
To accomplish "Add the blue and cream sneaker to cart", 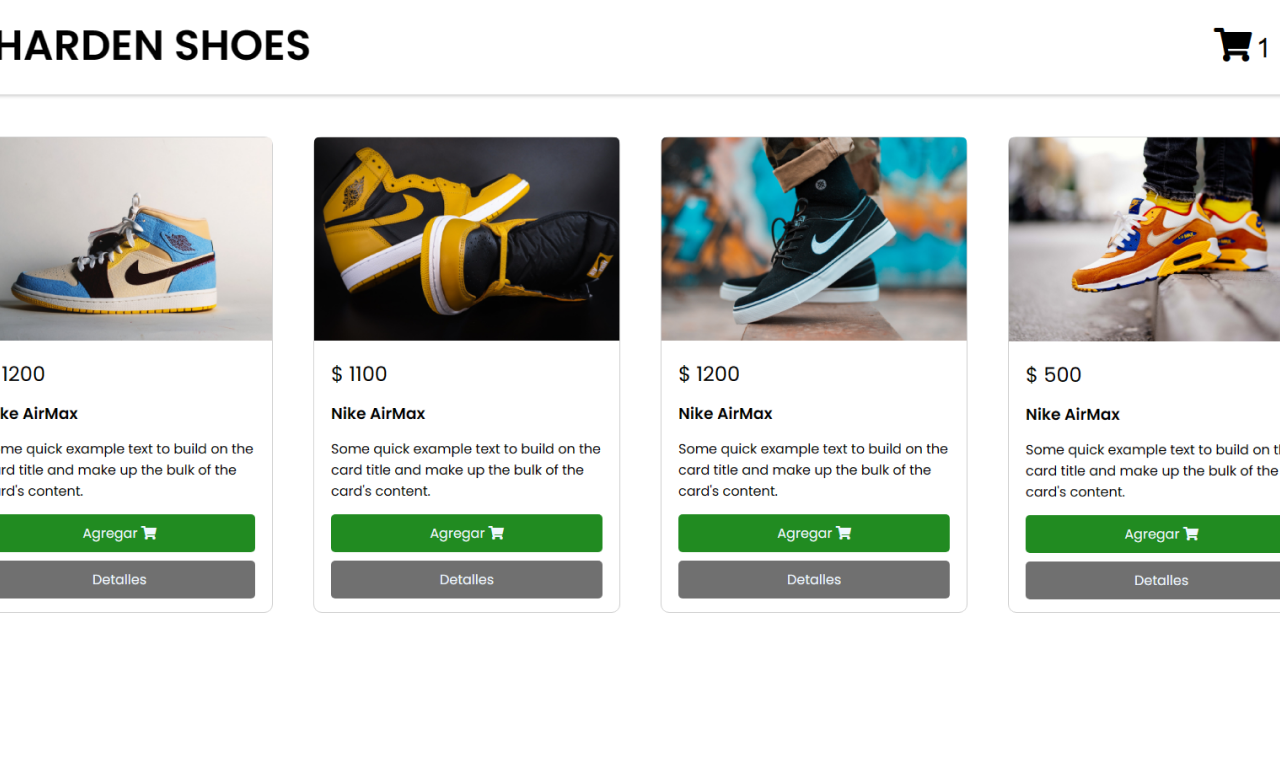I will coord(120,533).
